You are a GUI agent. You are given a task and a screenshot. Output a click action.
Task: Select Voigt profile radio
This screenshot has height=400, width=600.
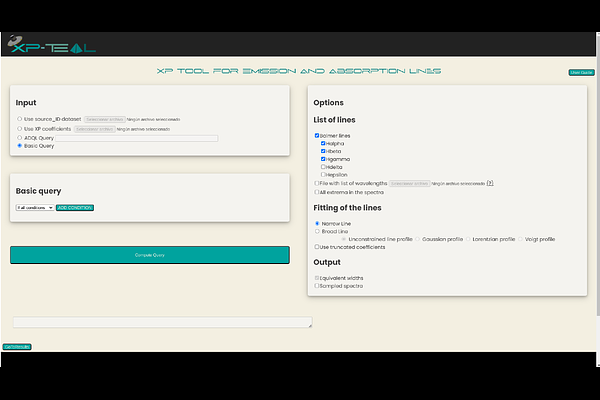click(x=520, y=239)
